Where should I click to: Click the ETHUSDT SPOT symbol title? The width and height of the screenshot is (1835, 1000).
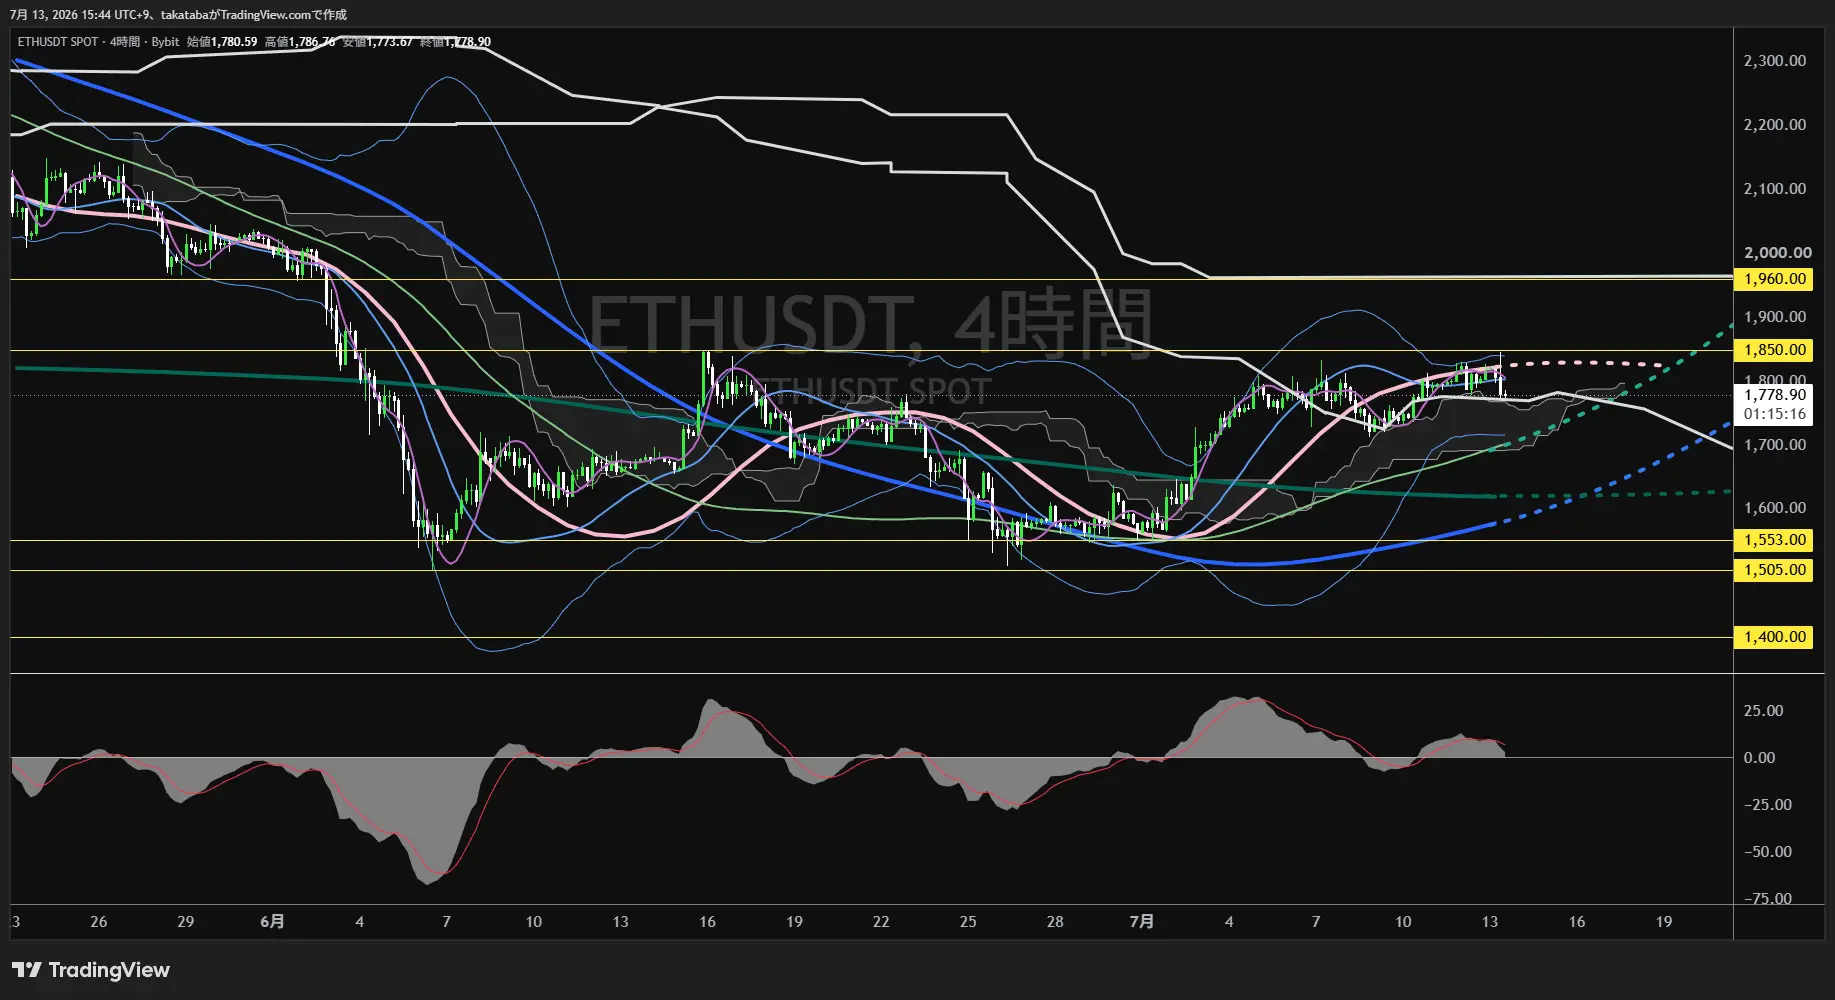coord(58,42)
